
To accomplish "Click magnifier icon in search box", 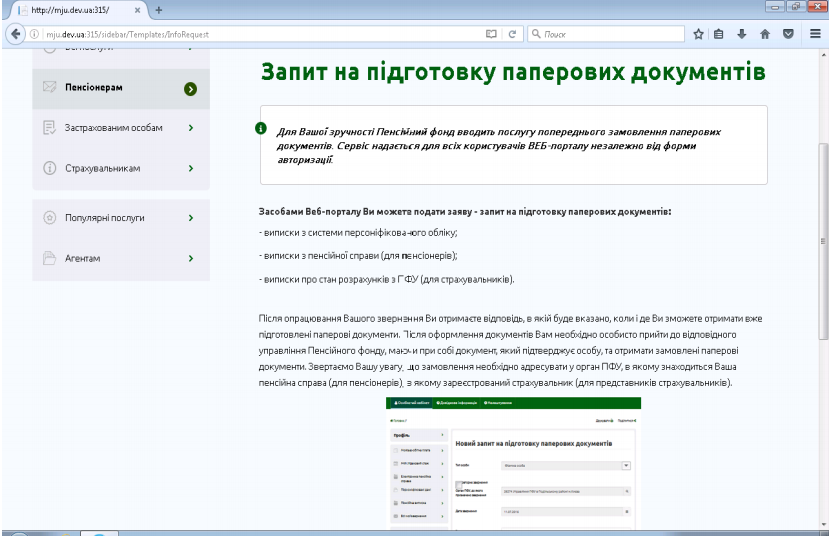I will [x=536, y=34].
